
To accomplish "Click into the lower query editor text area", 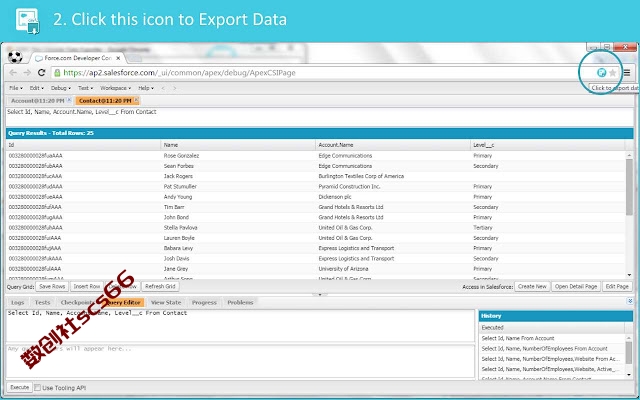I will point(240,325).
